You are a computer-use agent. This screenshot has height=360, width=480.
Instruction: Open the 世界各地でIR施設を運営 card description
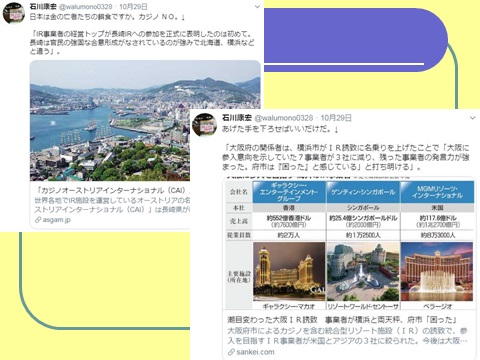tap(112, 205)
